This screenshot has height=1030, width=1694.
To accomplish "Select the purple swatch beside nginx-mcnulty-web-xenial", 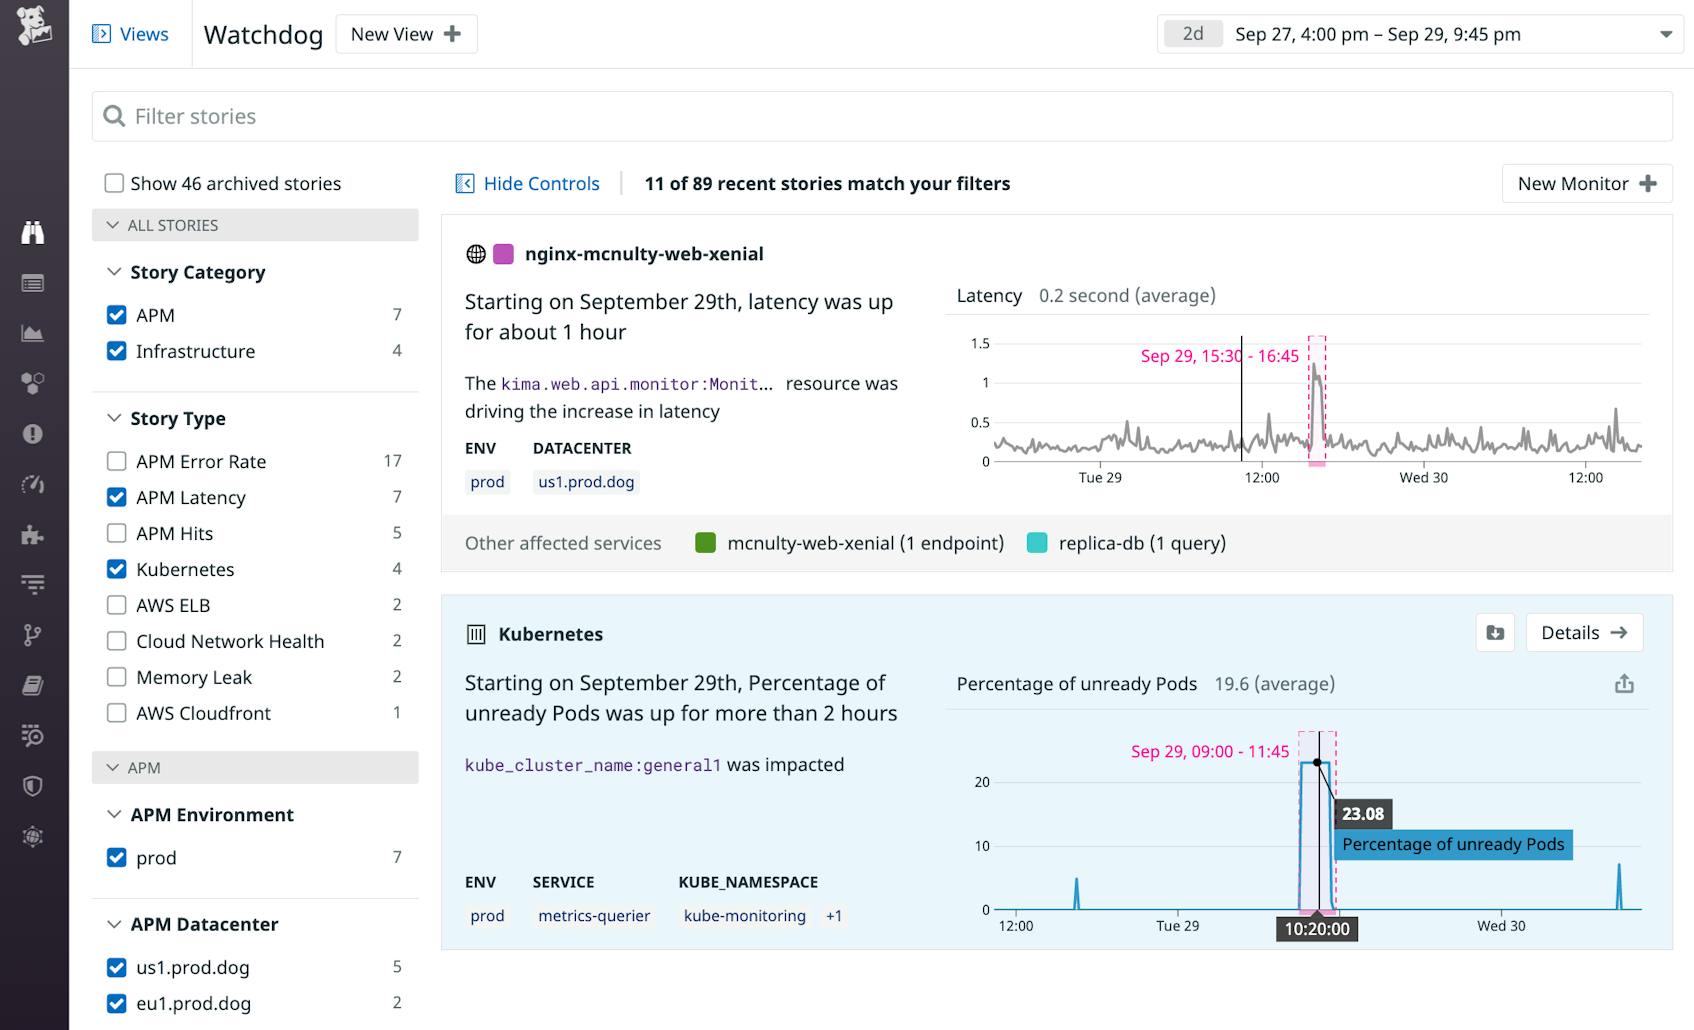I will tap(502, 253).
